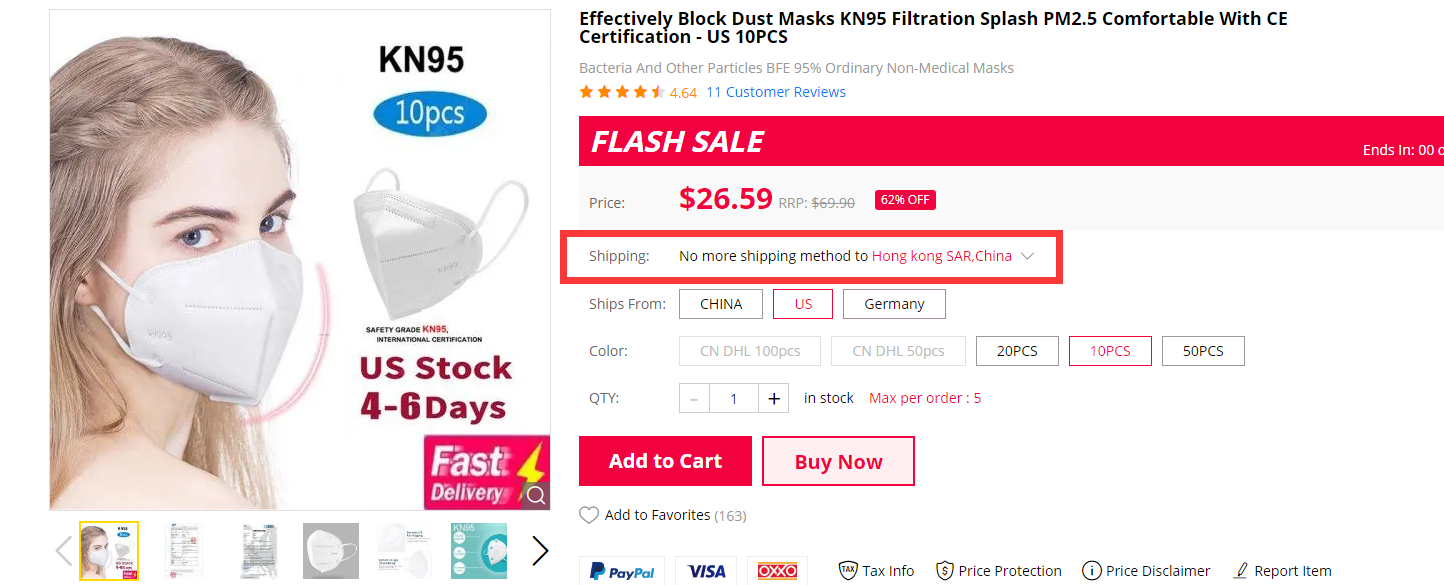The width and height of the screenshot is (1444, 585).
Task: Expand the shipping destination dropdown
Action: pos(1027,256)
